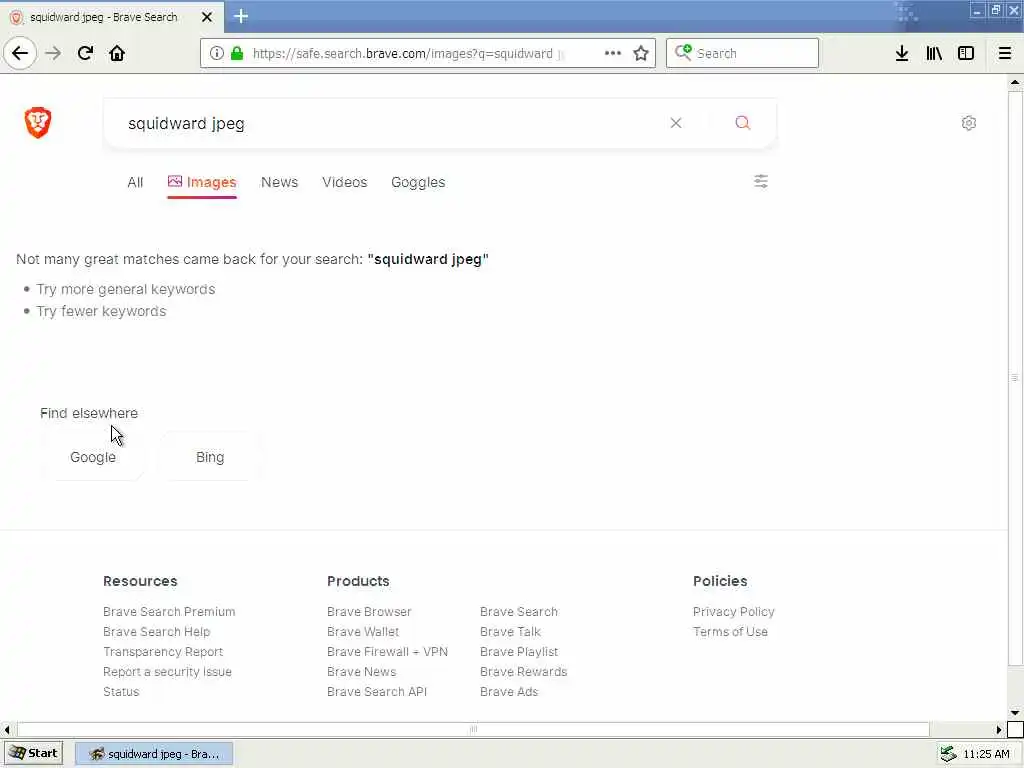
Task: Show site information via the info icon
Action: click(217, 53)
